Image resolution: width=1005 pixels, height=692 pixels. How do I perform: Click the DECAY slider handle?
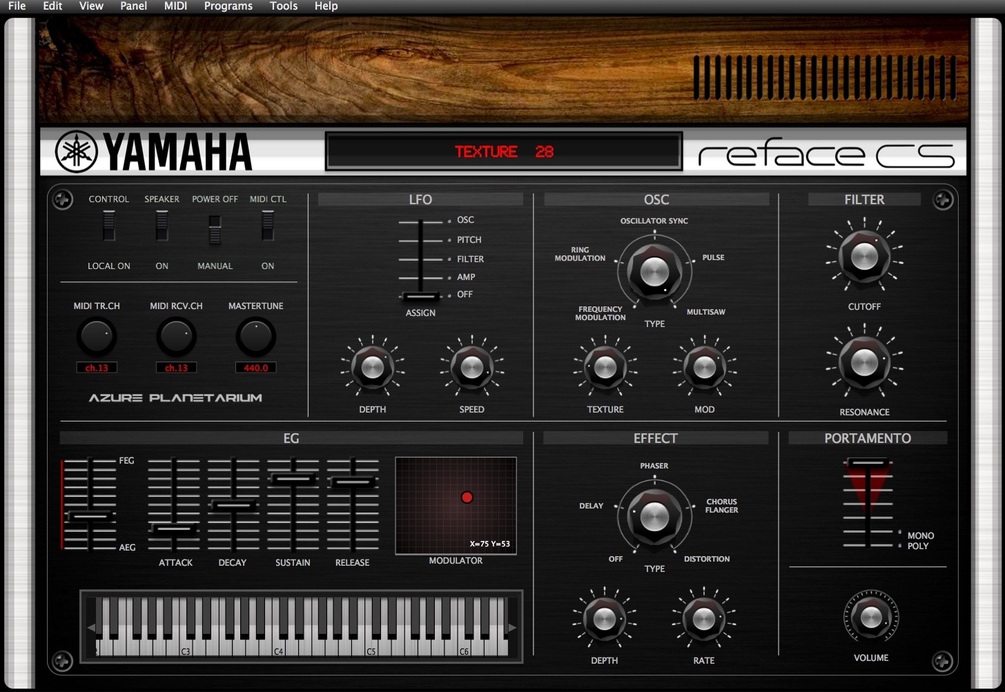click(x=233, y=506)
